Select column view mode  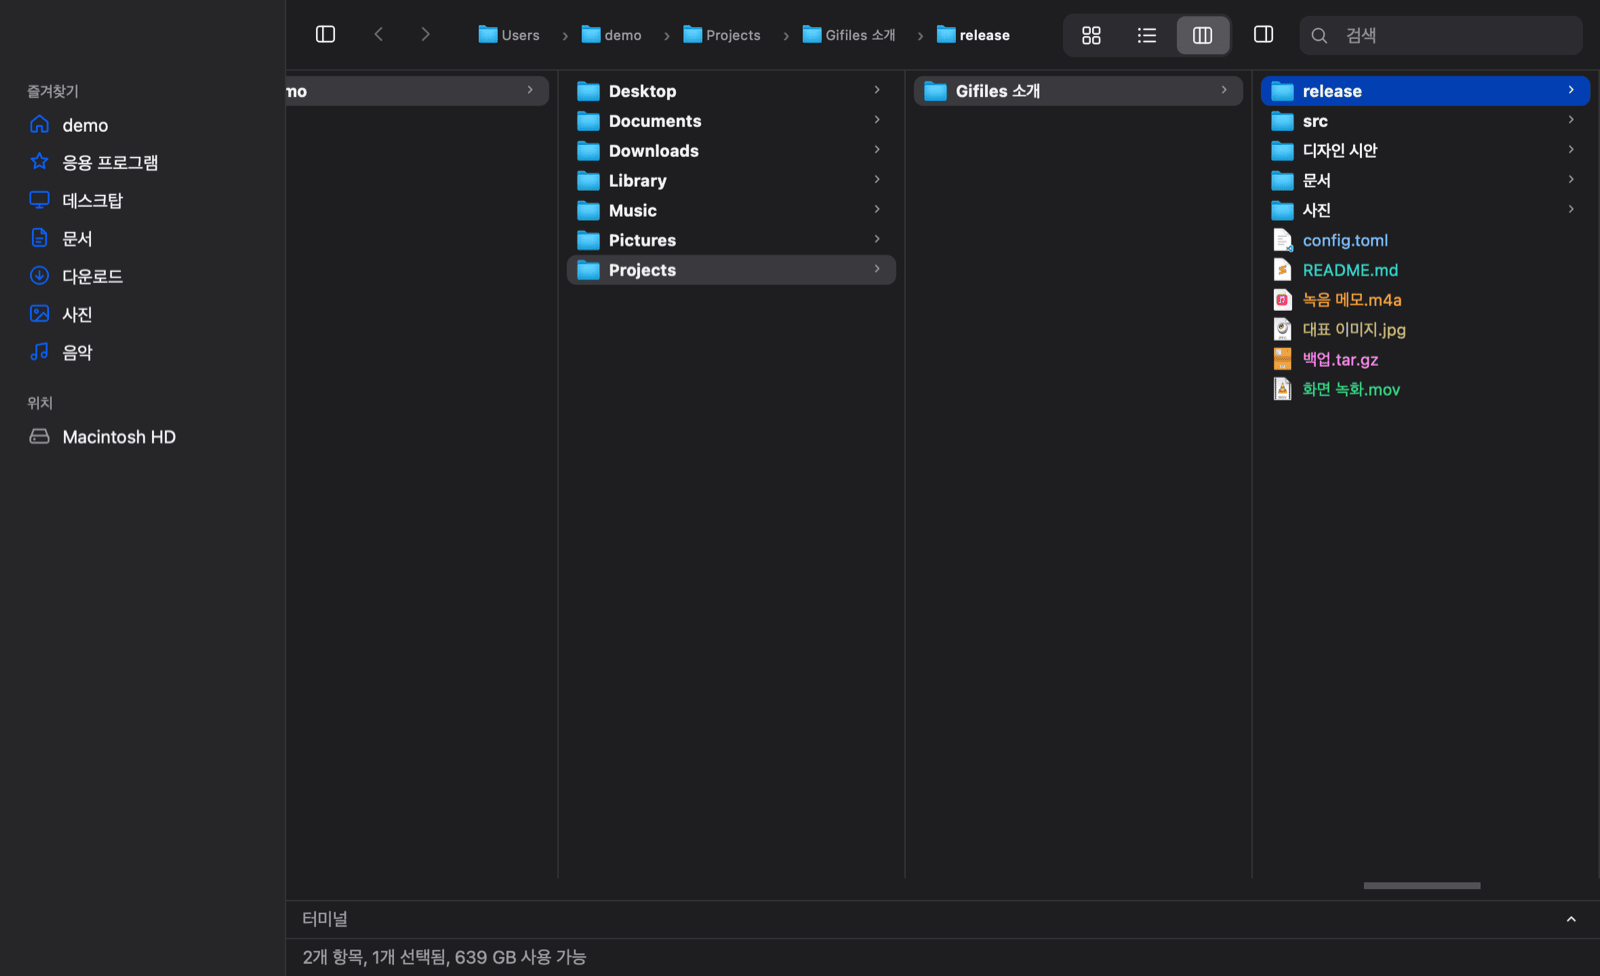click(x=1203, y=35)
